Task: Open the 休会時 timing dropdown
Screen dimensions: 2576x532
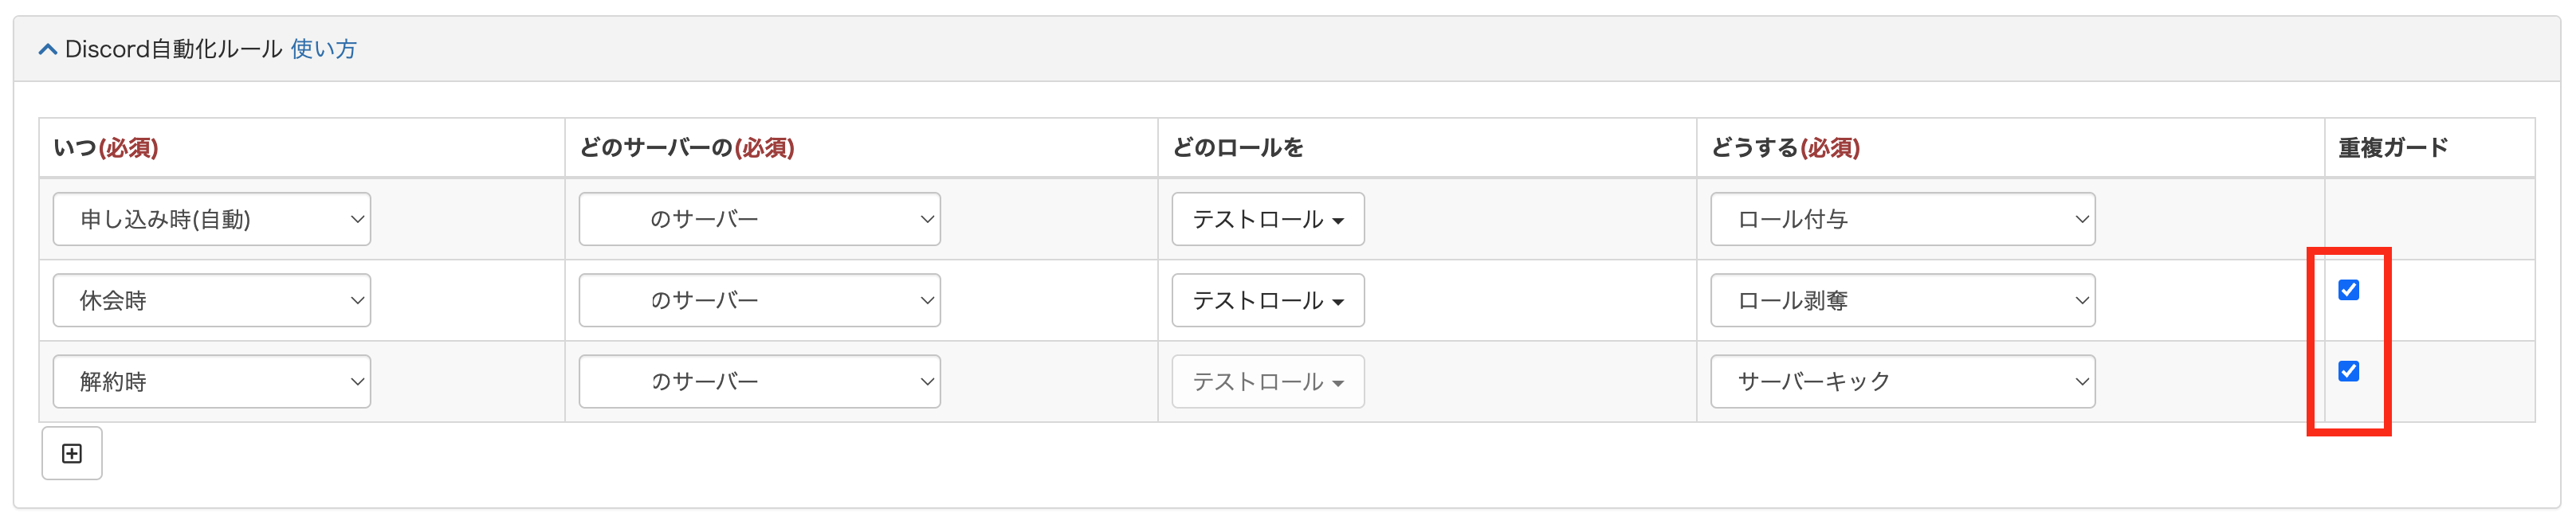Action: [211, 300]
